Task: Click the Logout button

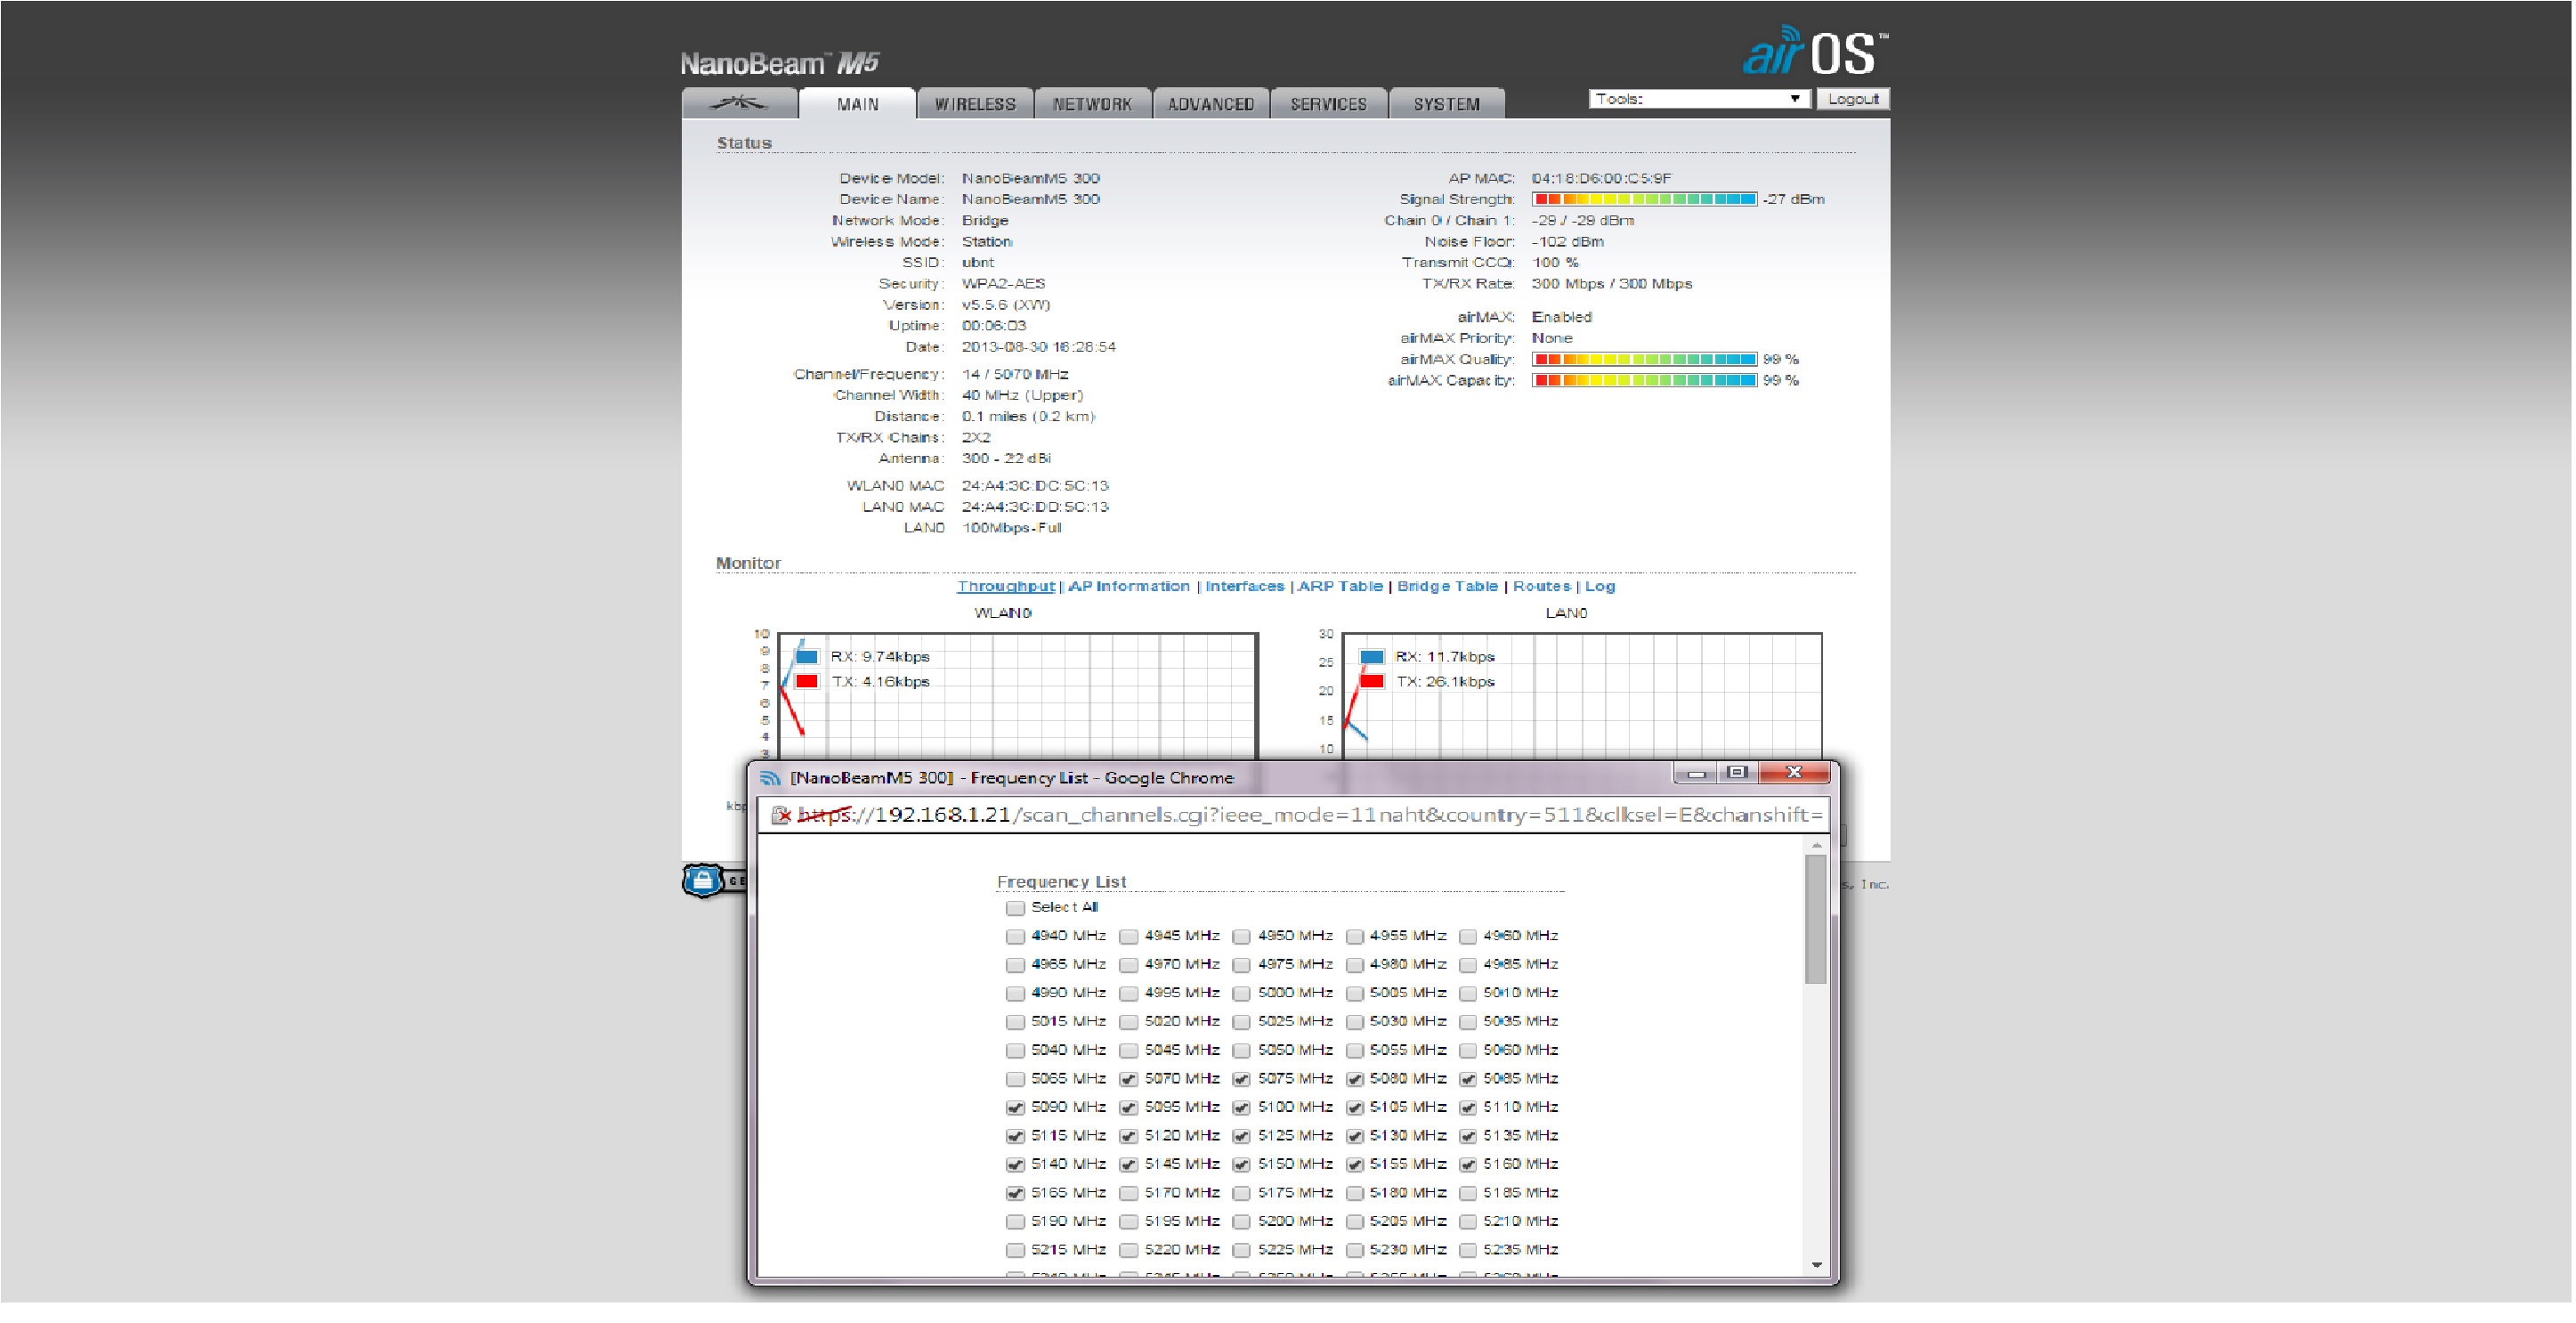Action: click(x=1853, y=99)
